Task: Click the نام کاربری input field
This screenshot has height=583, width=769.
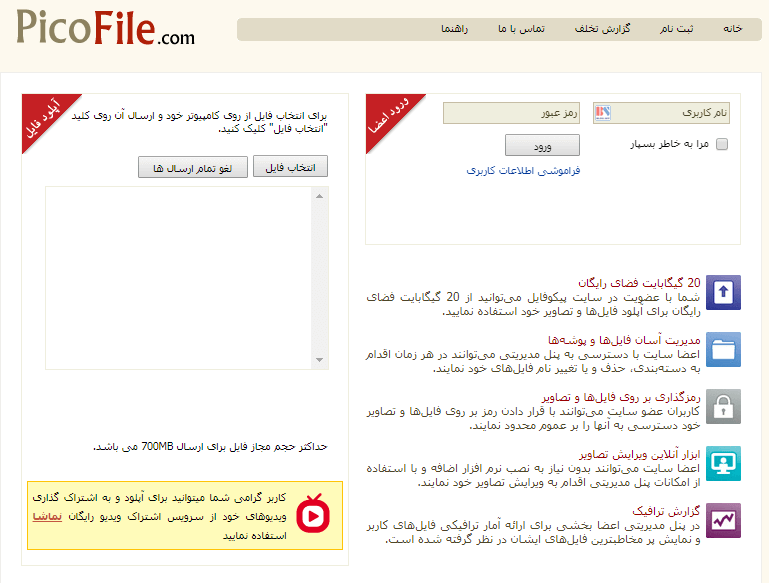Action: pos(661,113)
